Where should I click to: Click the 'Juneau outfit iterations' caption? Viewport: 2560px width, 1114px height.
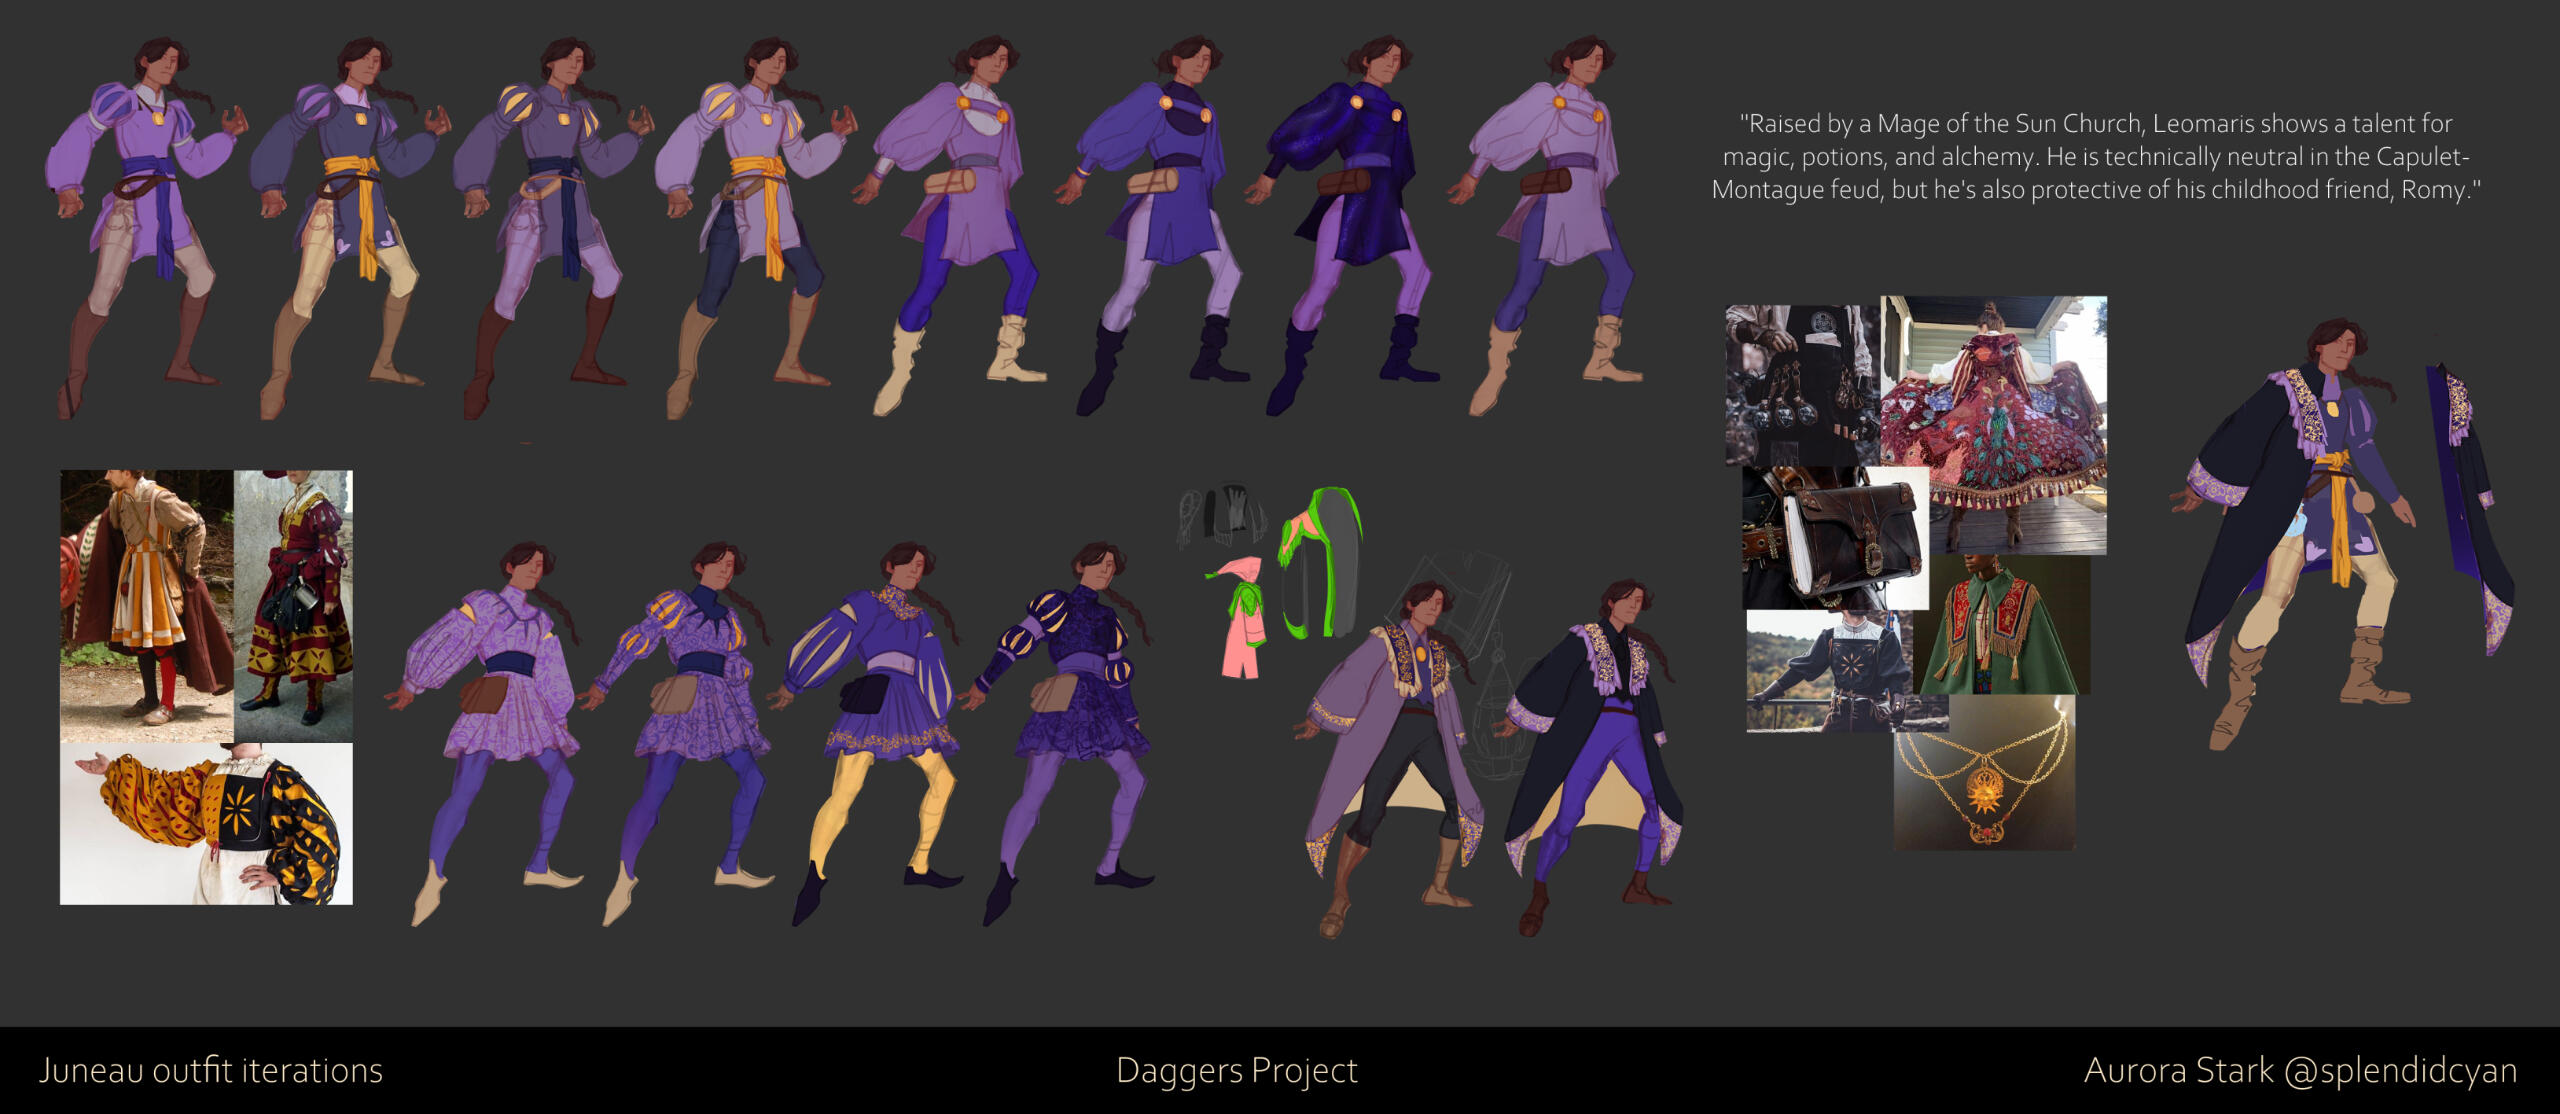click(211, 1070)
